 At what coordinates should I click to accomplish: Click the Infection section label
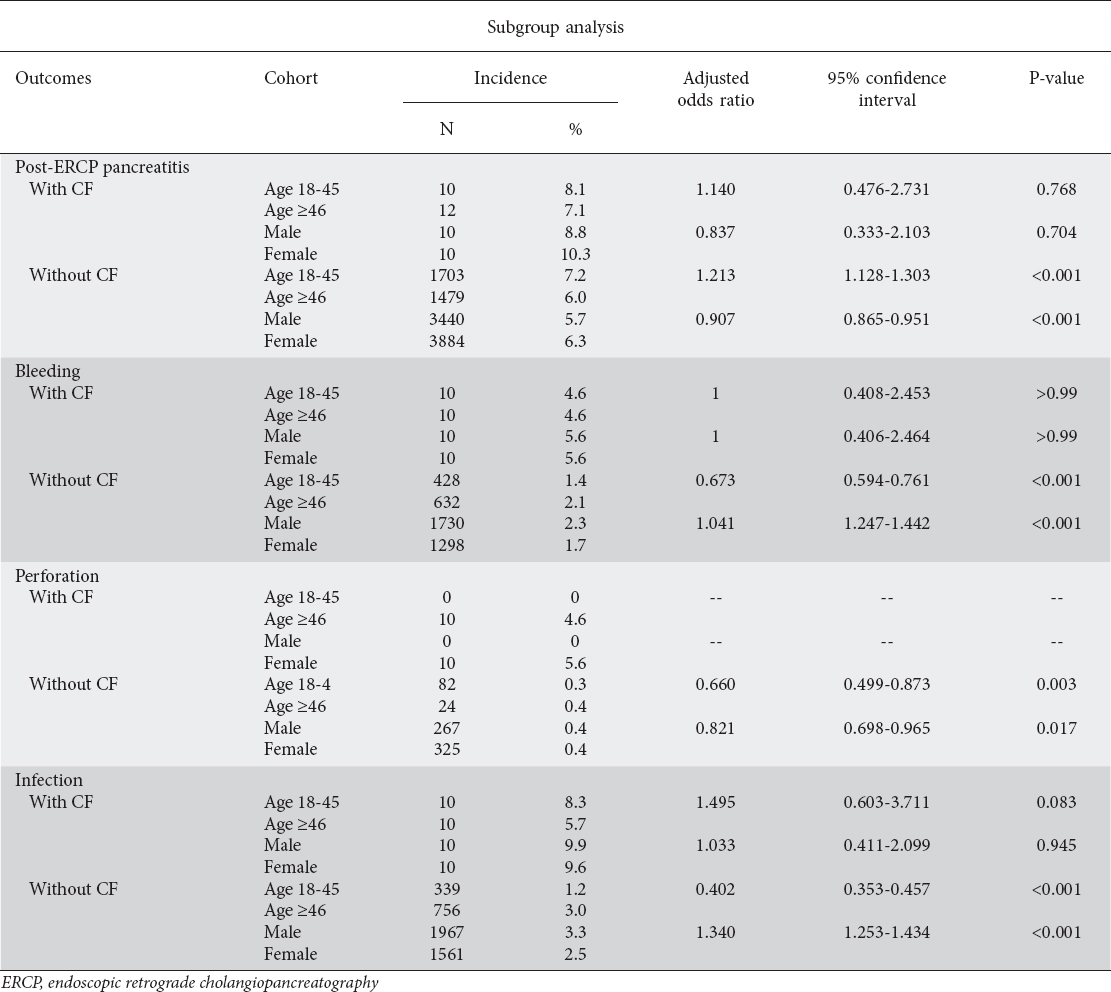pyautogui.click(x=49, y=779)
